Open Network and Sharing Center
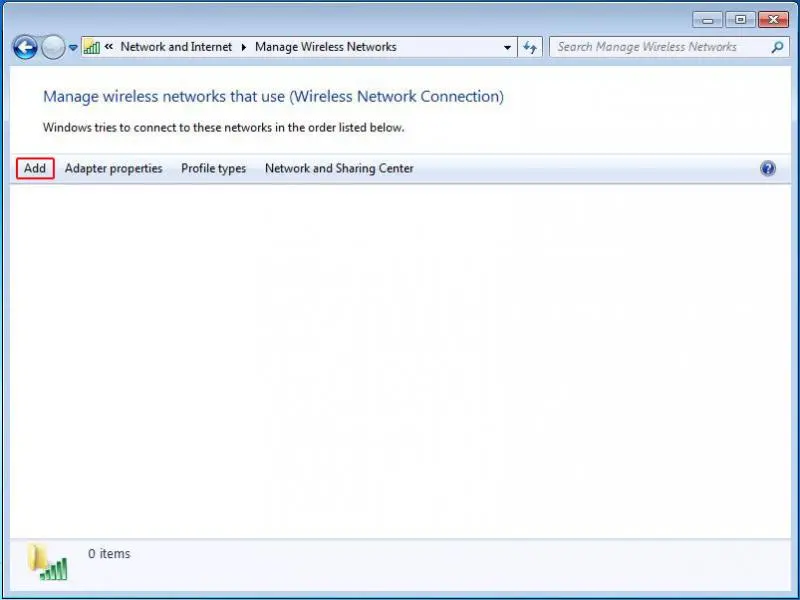 click(x=339, y=169)
